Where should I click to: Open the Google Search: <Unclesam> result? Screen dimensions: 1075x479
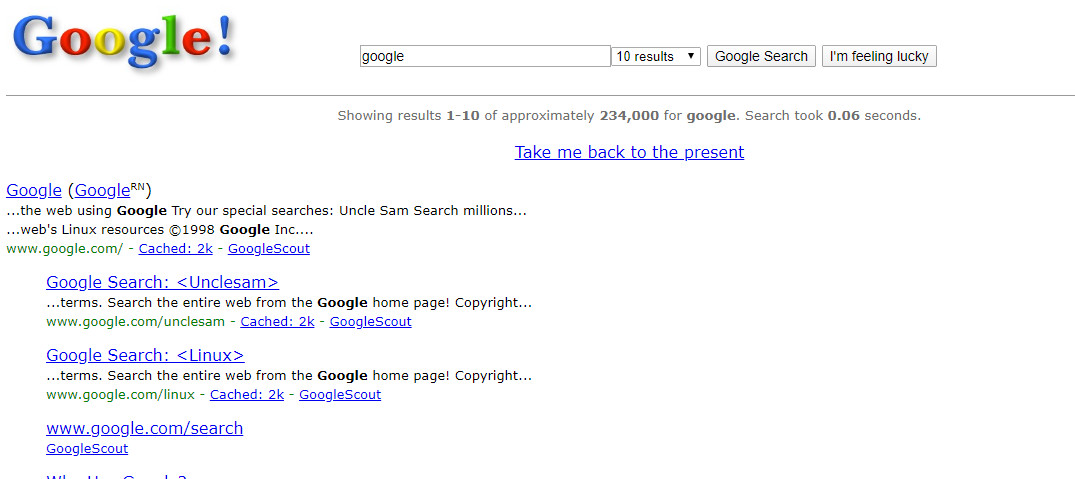[162, 282]
